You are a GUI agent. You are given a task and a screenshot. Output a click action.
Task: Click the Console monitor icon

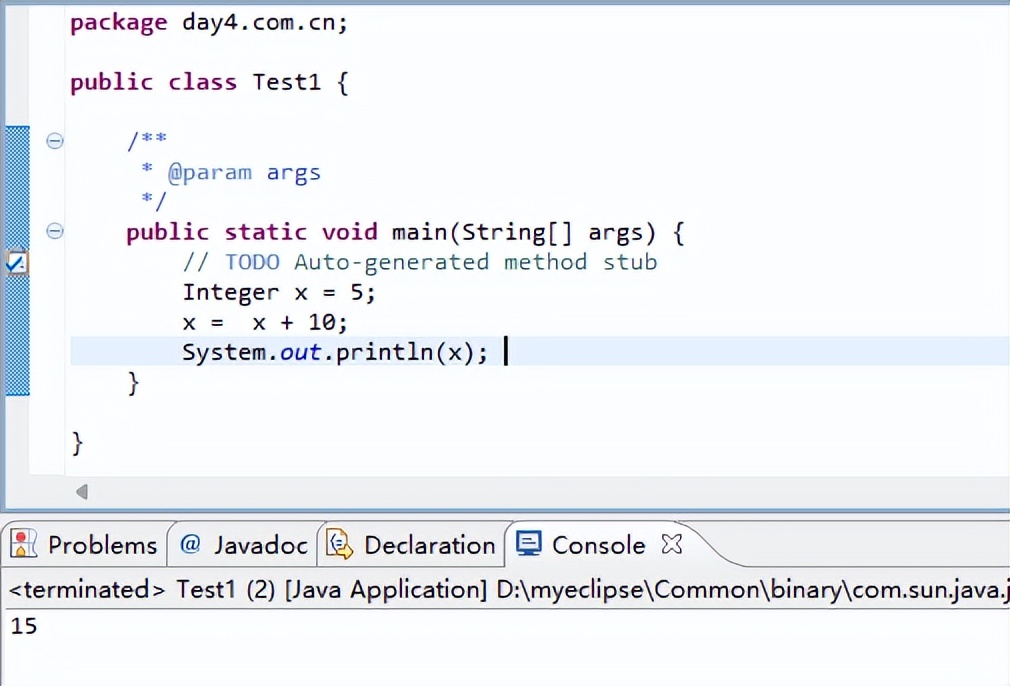coord(529,544)
